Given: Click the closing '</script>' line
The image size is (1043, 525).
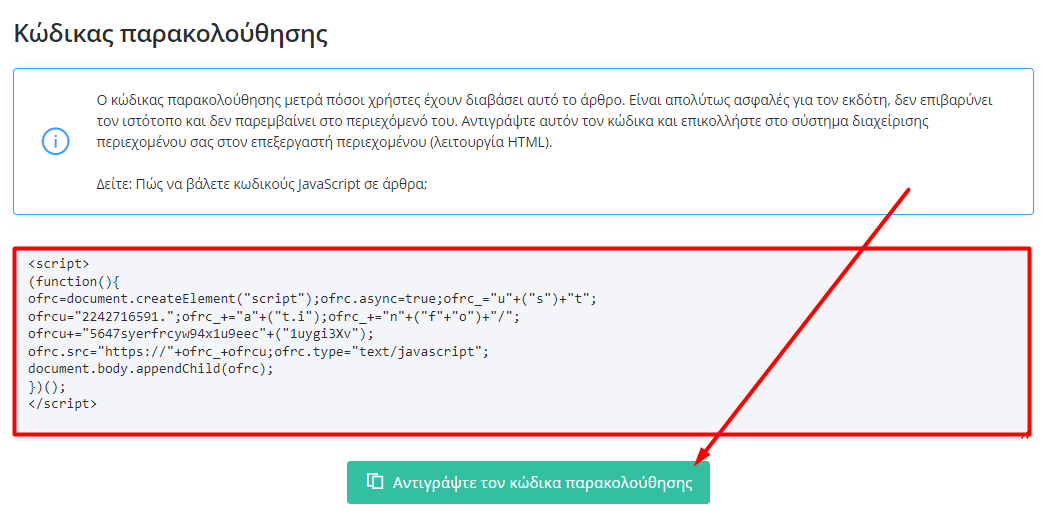Looking at the screenshot, I should (63, 404).
